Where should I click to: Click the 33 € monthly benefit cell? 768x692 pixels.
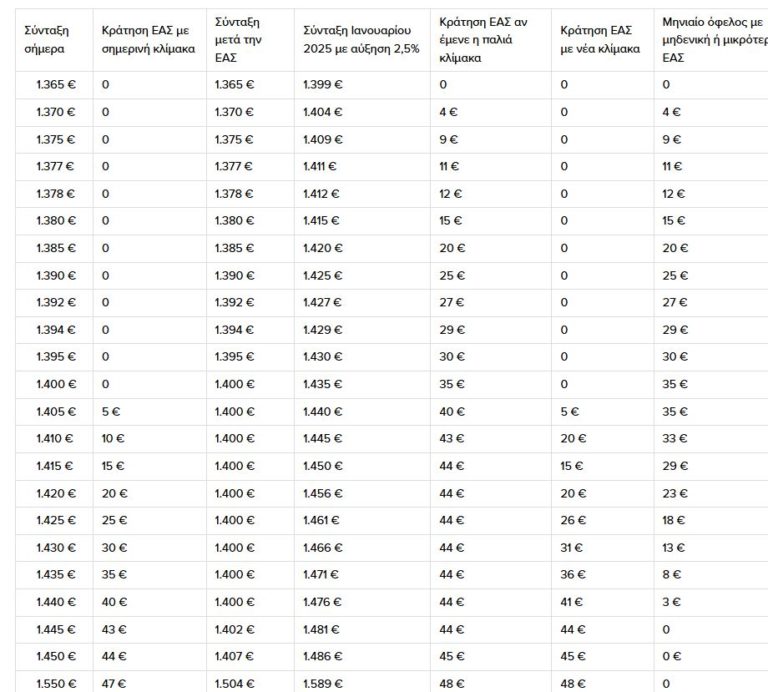[674, 437]
